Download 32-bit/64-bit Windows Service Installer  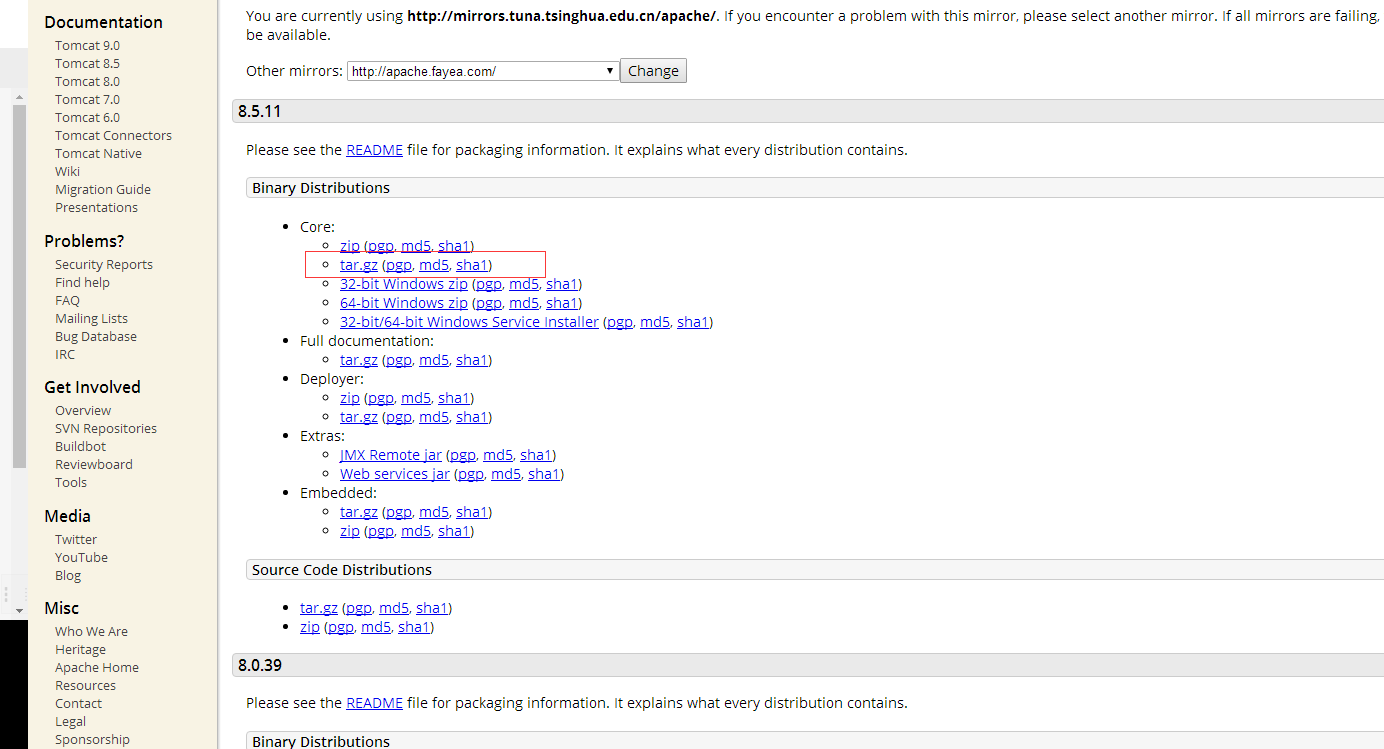pos(469,322)
